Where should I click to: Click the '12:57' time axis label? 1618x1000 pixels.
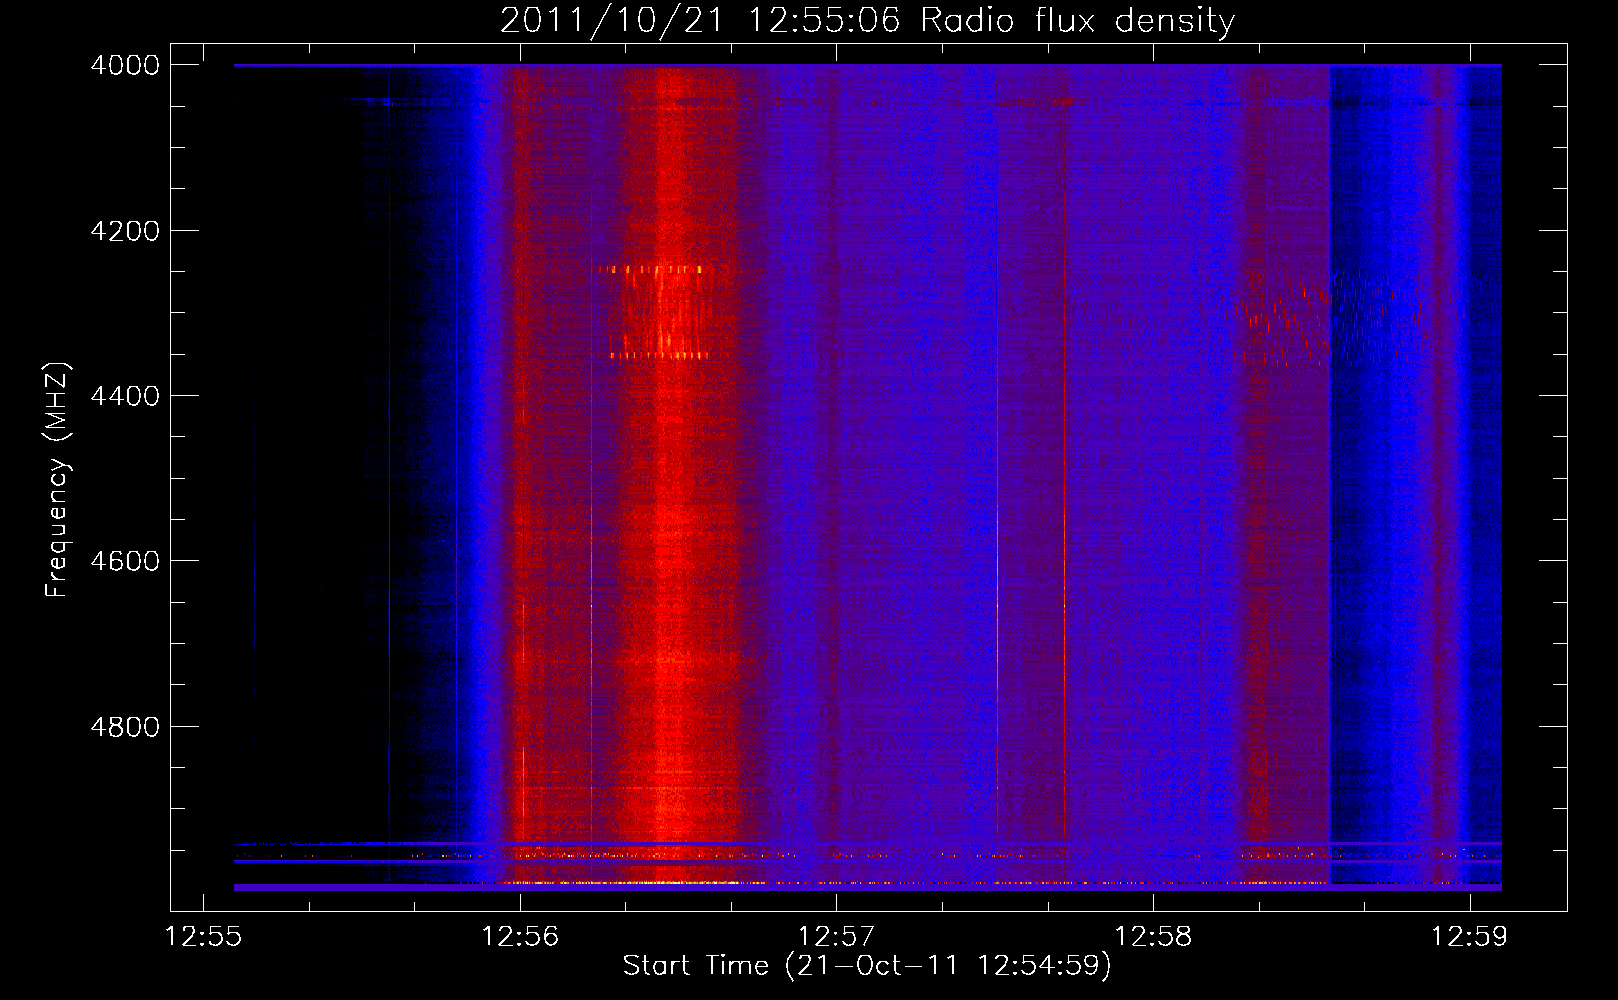[836, 937]
